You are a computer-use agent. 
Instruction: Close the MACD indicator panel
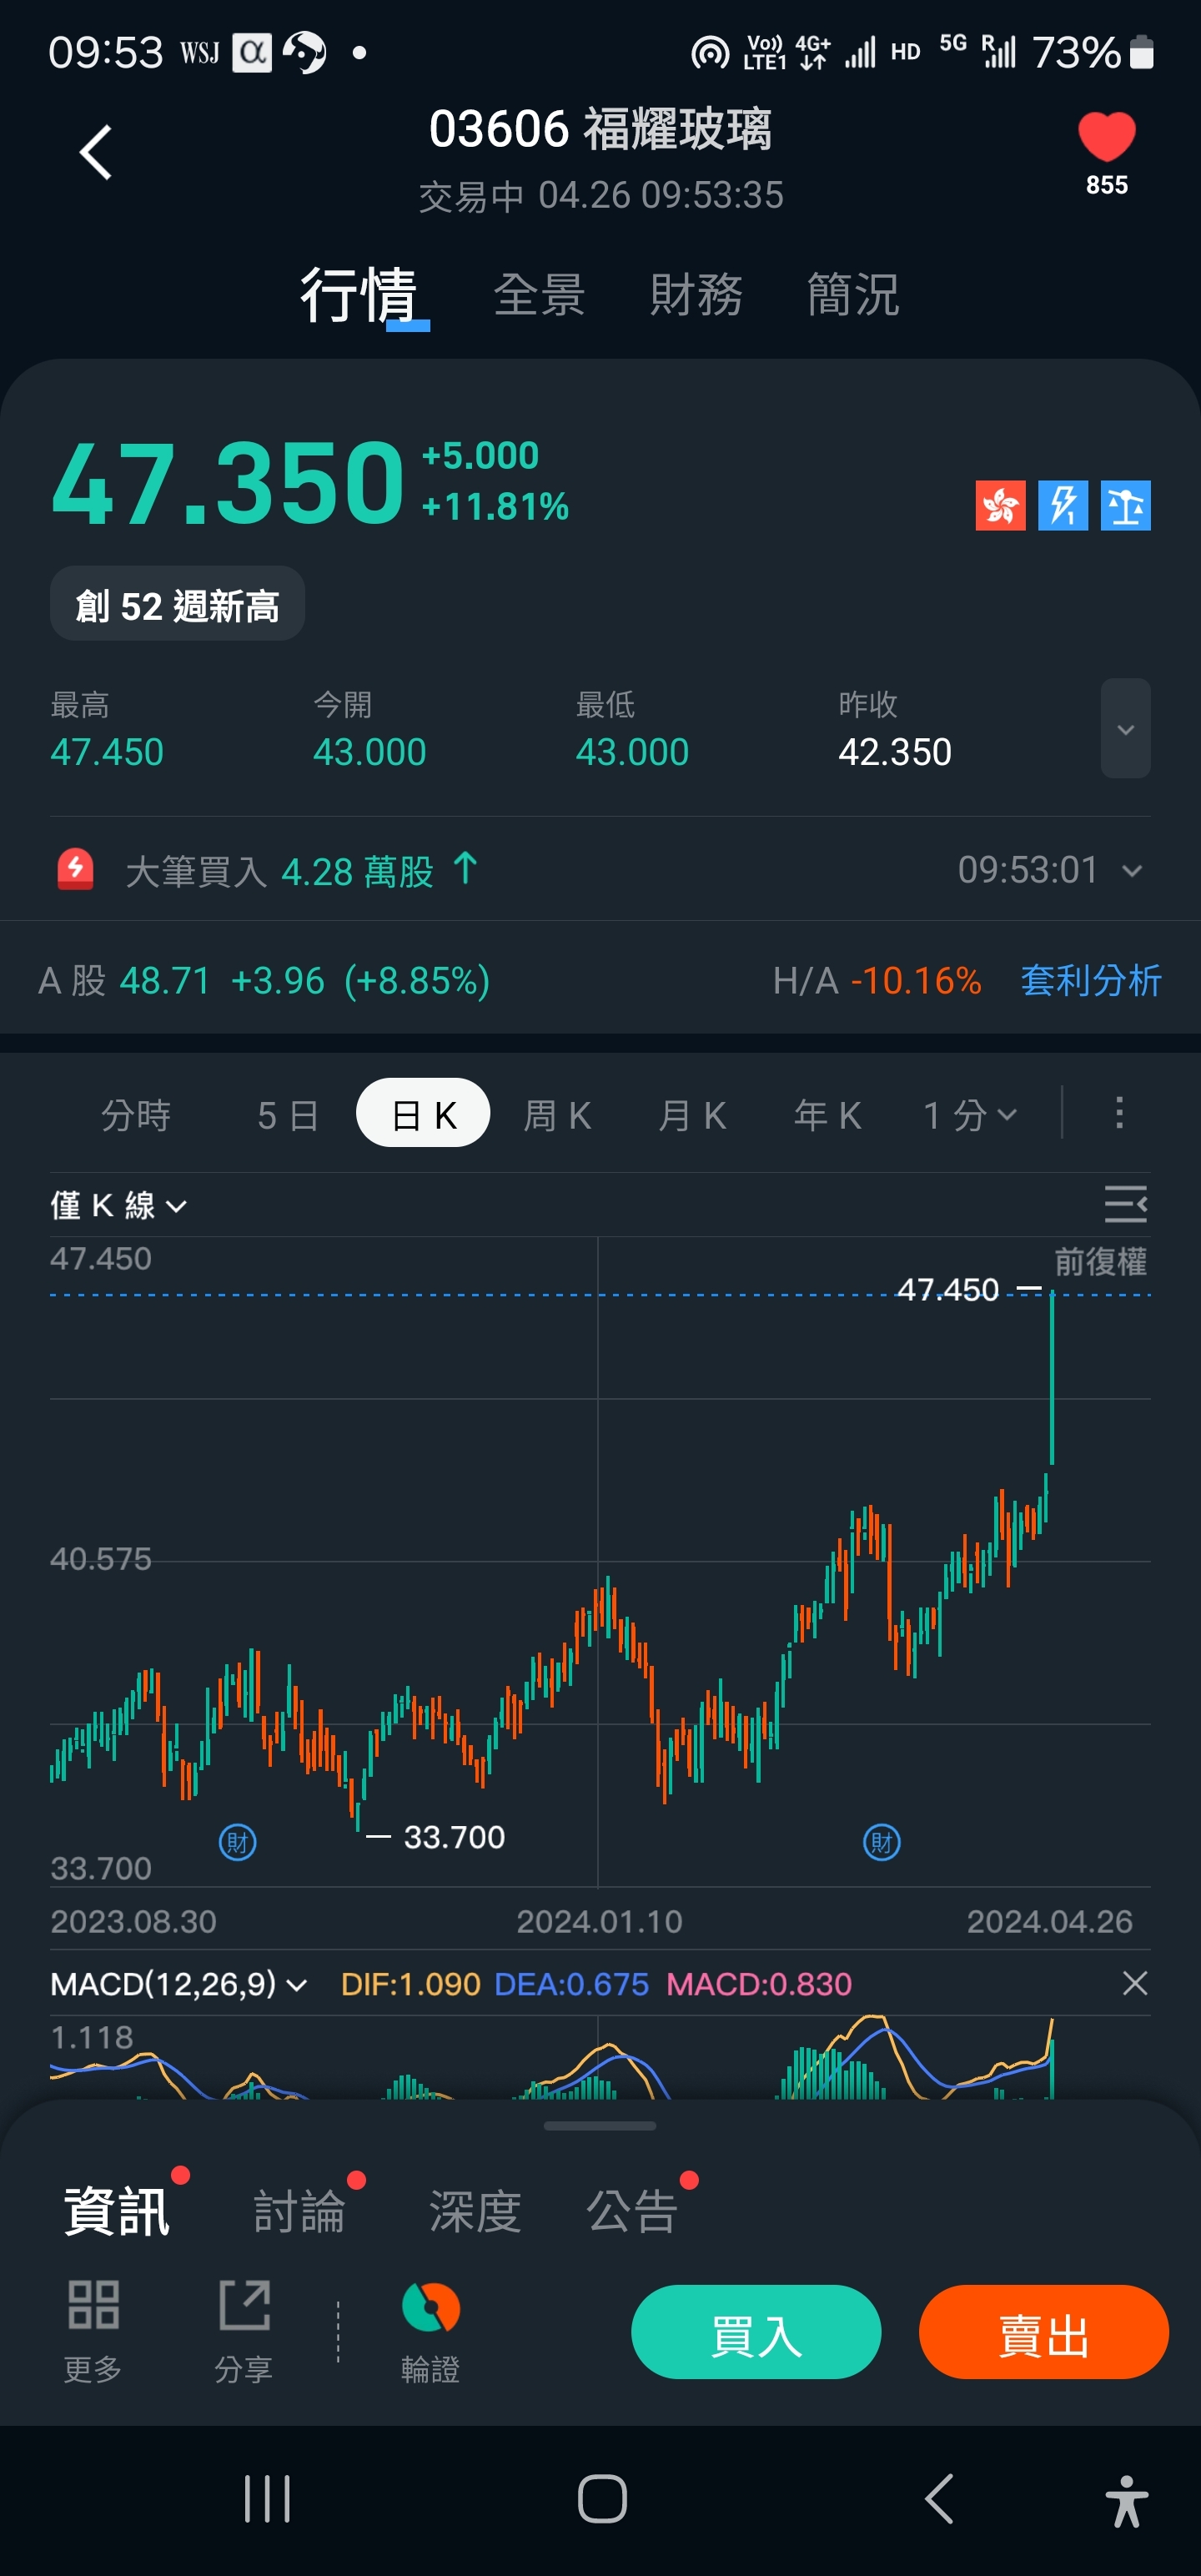1134,1983
